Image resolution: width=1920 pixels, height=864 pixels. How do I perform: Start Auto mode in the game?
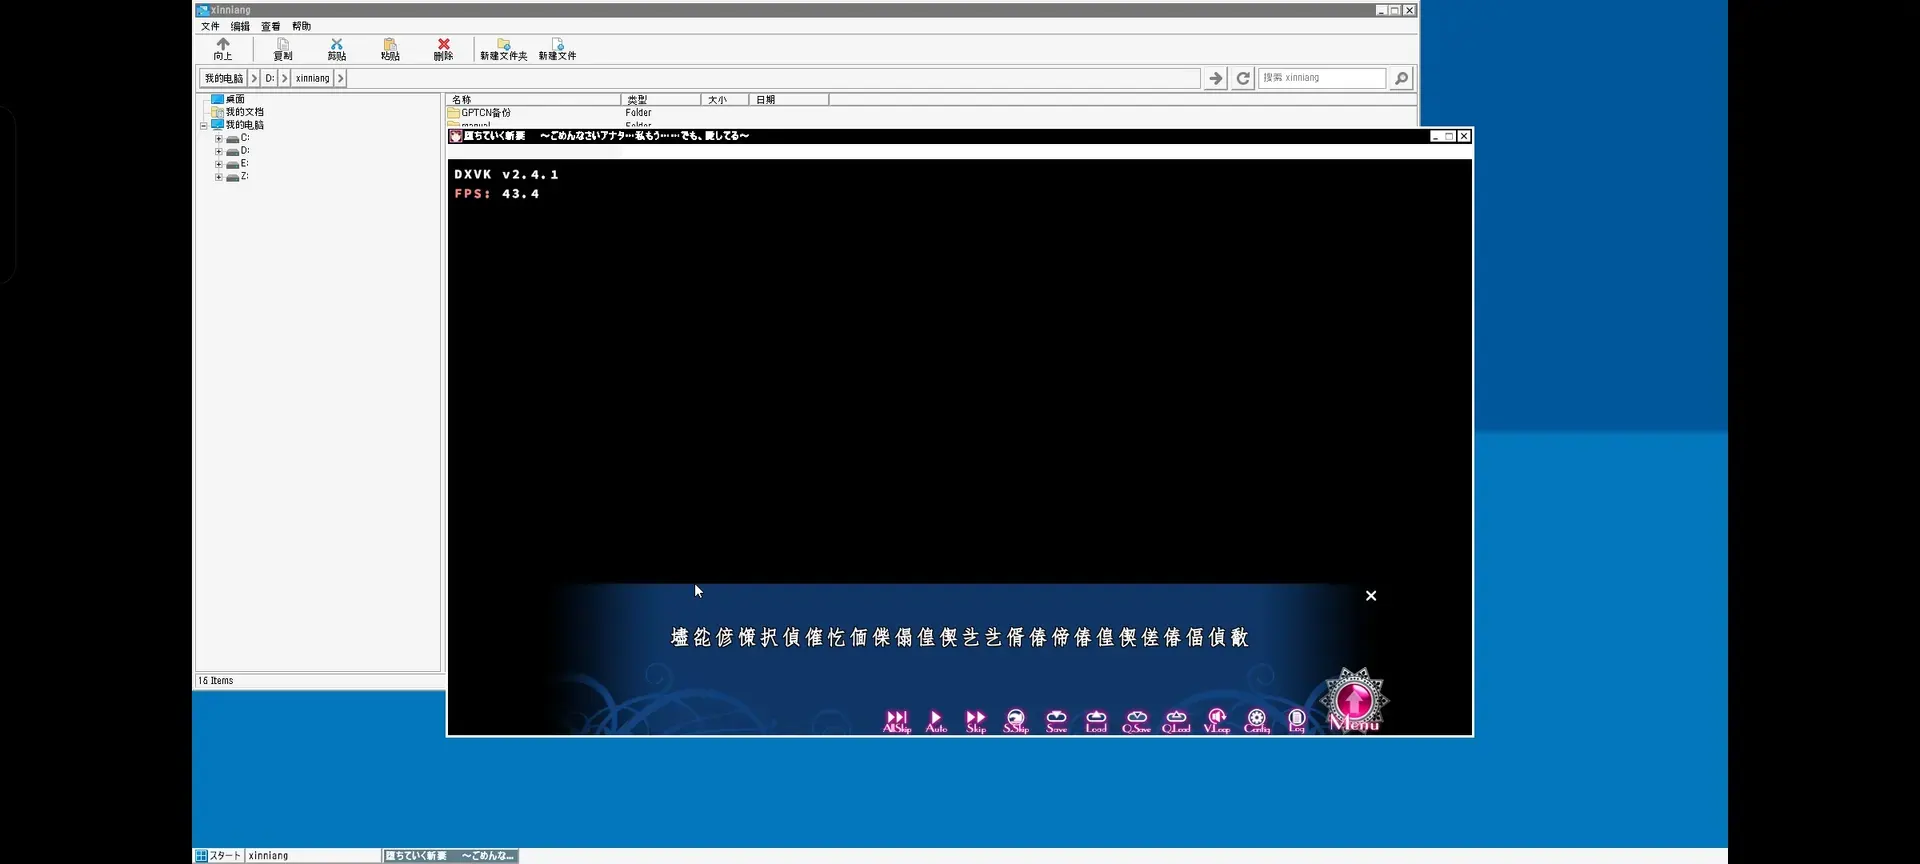pyautogui.click(x=936, y=721)
